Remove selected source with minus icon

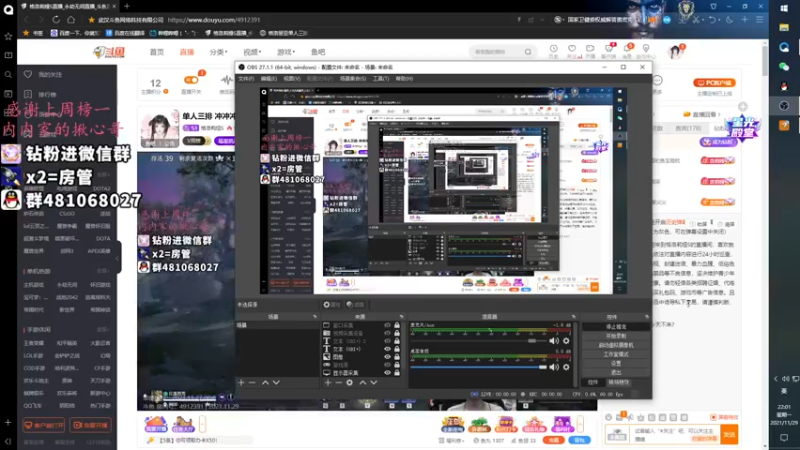tap(338, 382)
